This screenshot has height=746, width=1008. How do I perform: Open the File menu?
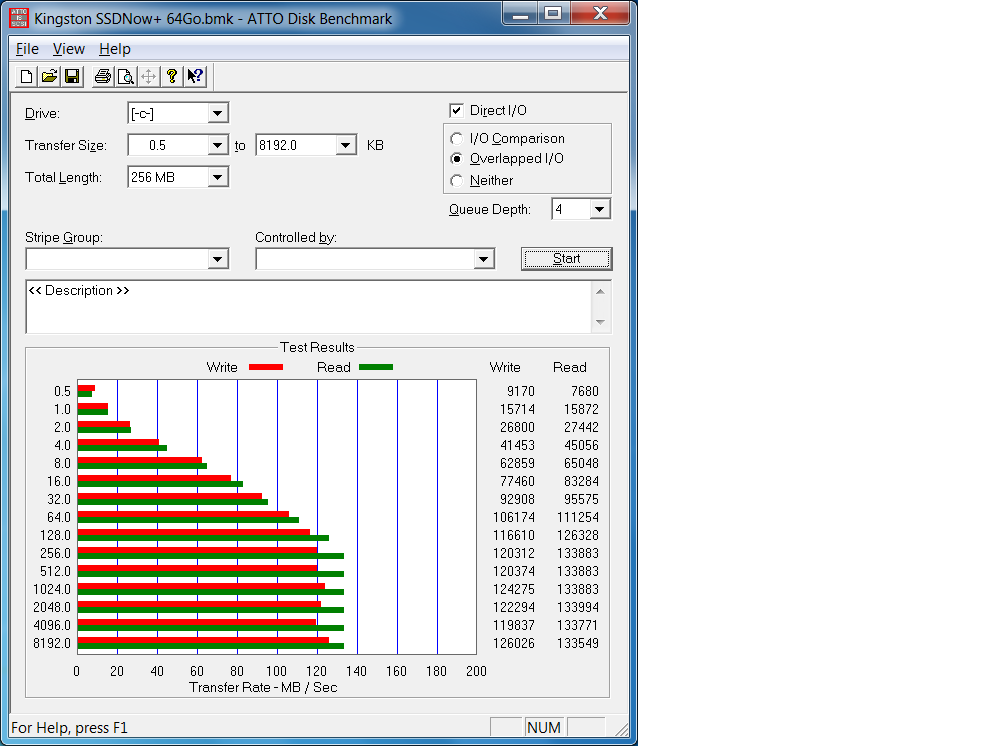click(28, 49)
